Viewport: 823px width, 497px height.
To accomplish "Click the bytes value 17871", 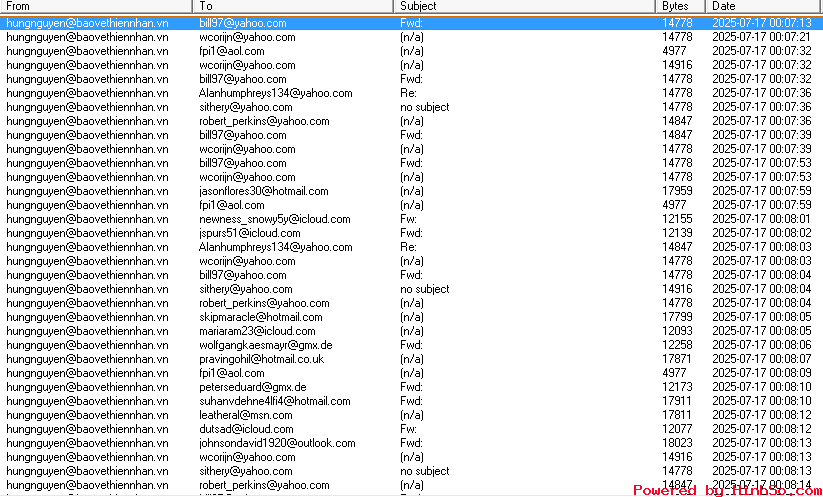I will pos(677,359).
